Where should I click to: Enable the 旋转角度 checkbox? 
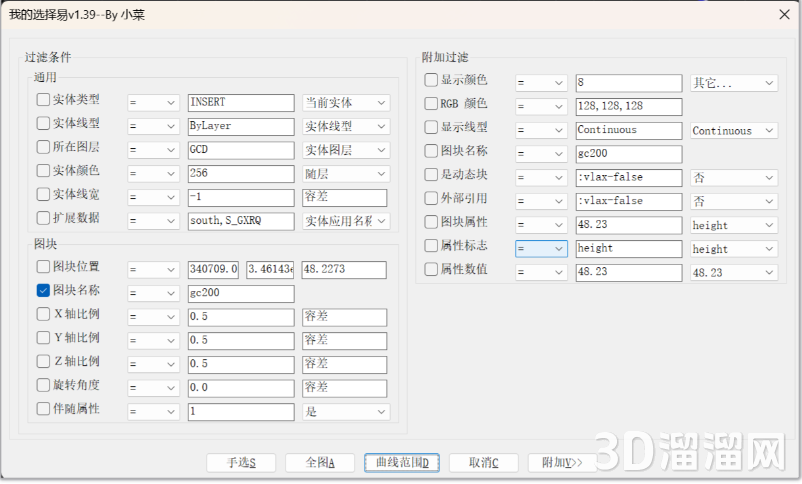[x=43, y=385]
